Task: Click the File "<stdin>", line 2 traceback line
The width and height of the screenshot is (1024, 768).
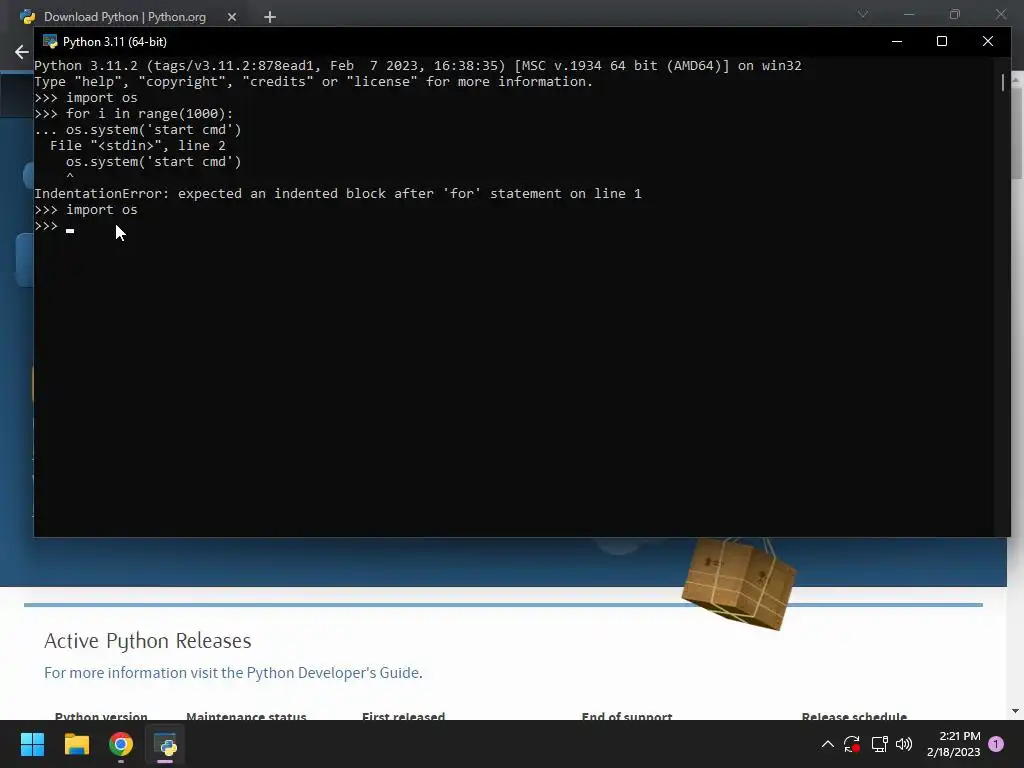Action: [138, 146]
